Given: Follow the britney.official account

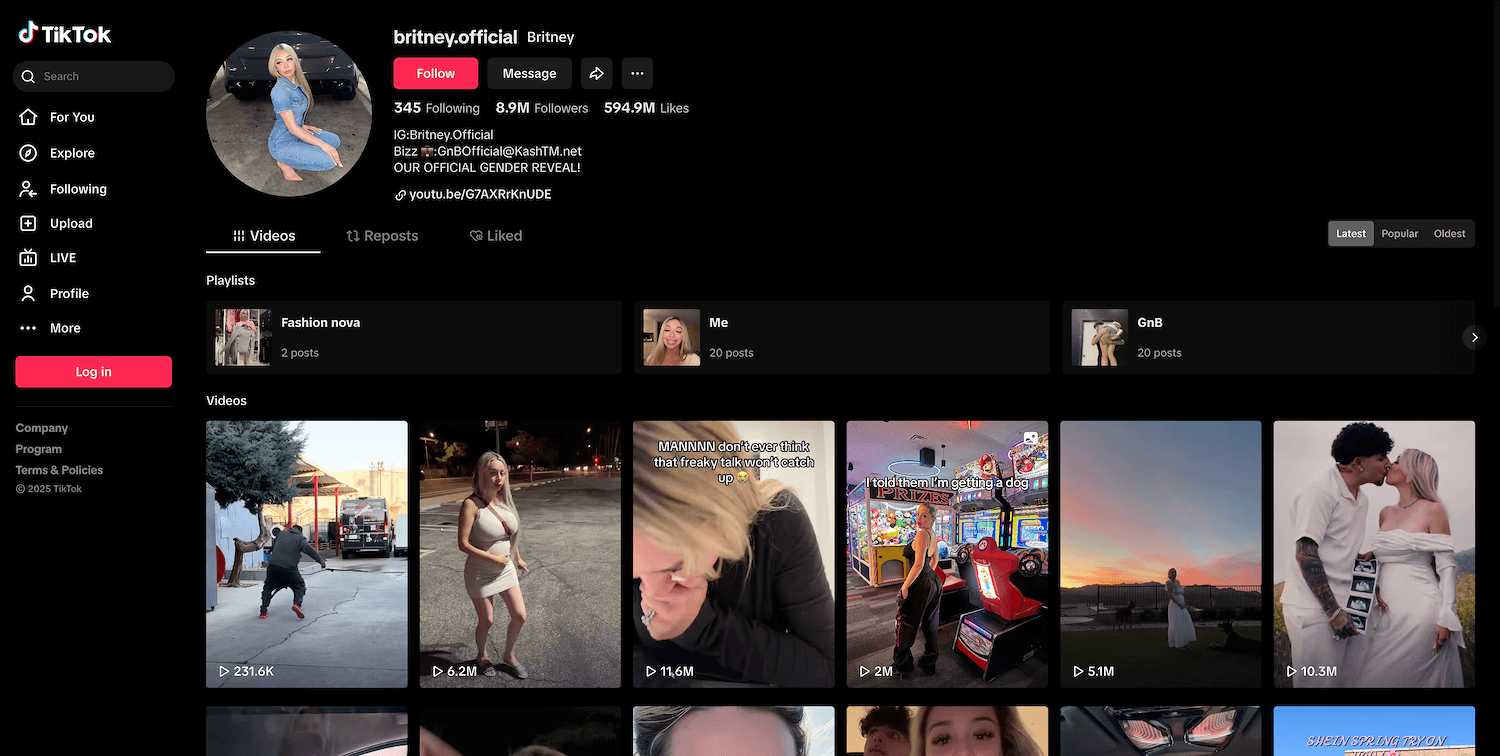Looking at the screenshot, I should pos(435,73).
